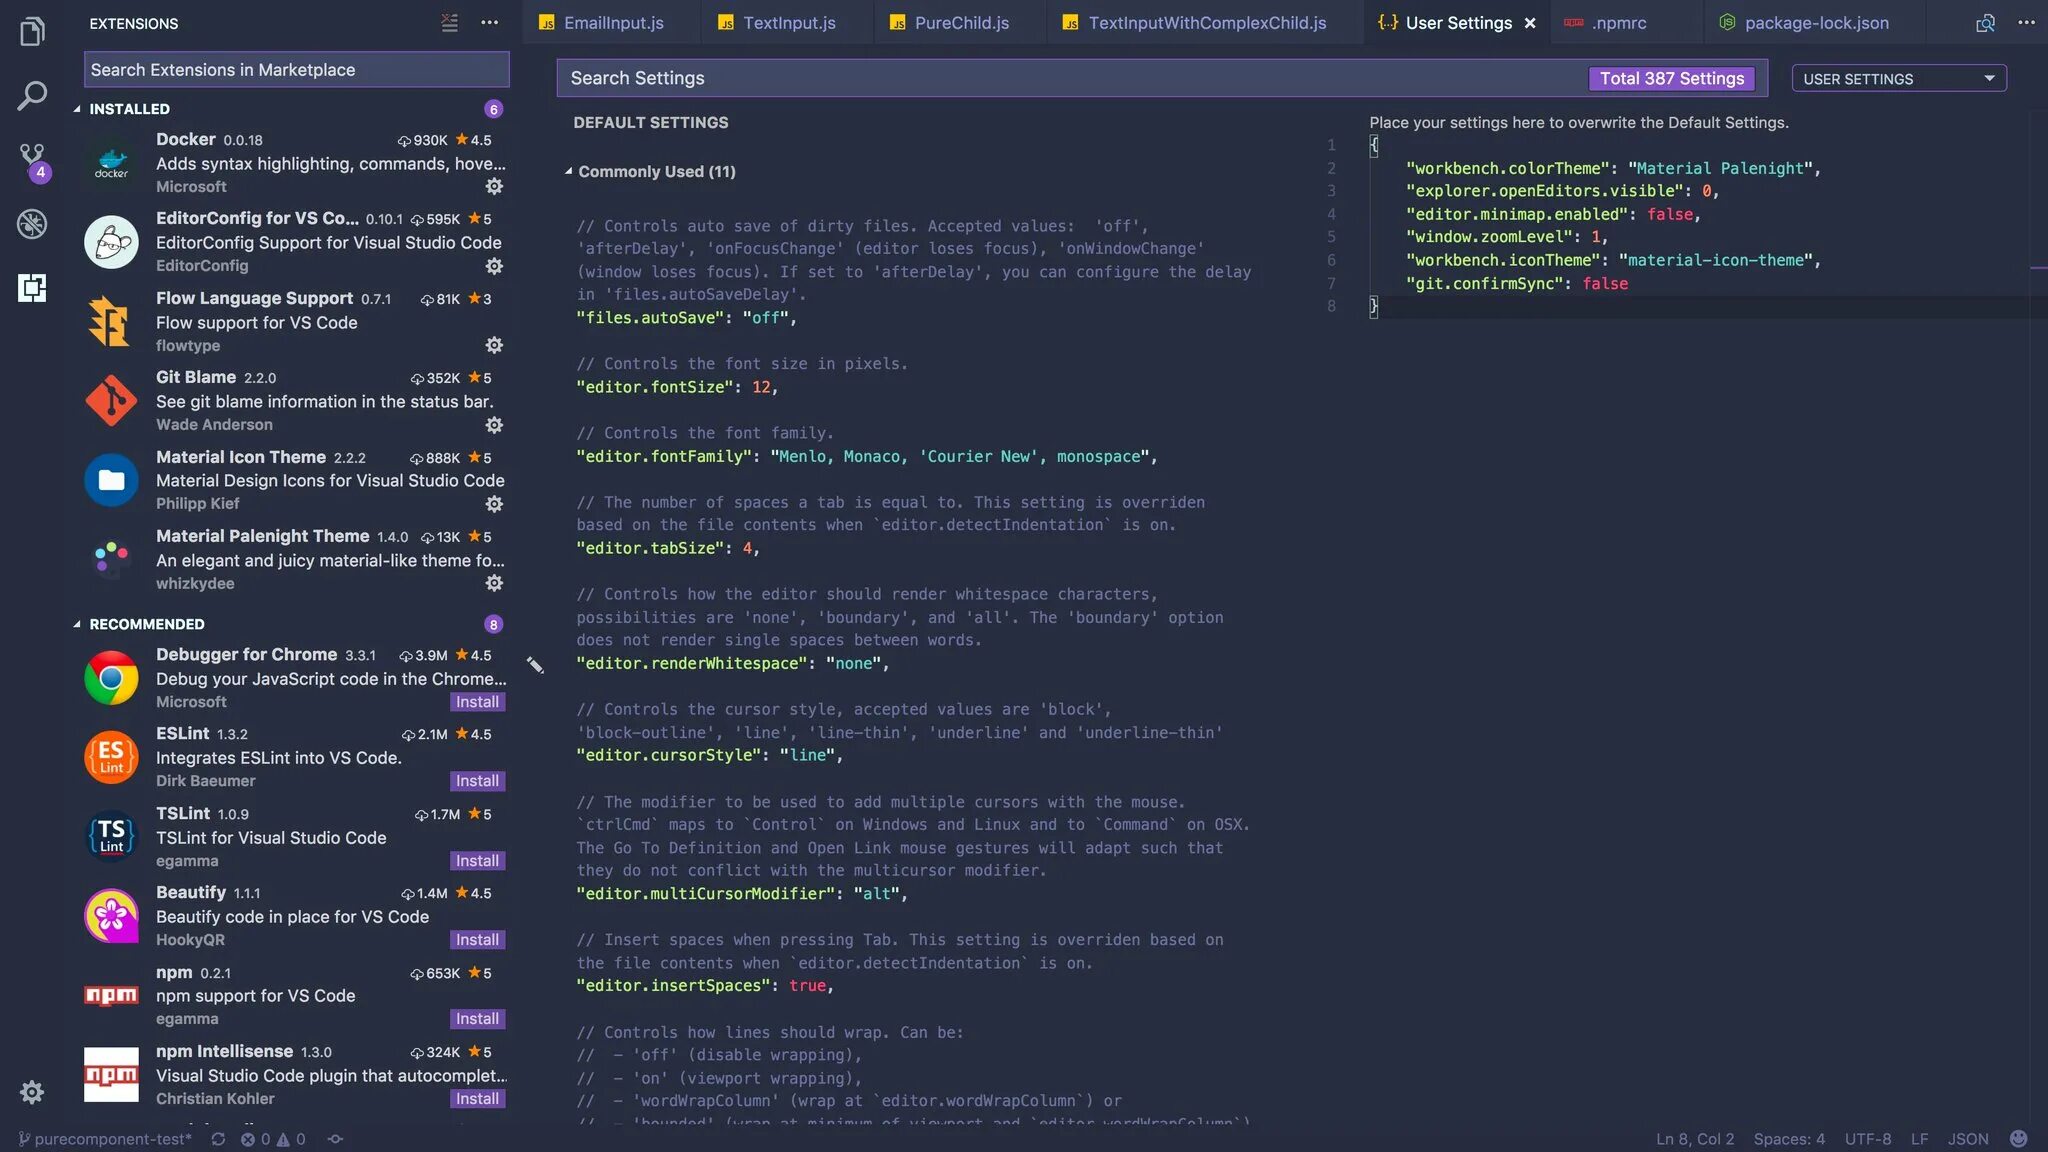The image size is (2048, 1152).
Task: Open the manage gear for Git Blame
Action: click(x=494, y=425)
